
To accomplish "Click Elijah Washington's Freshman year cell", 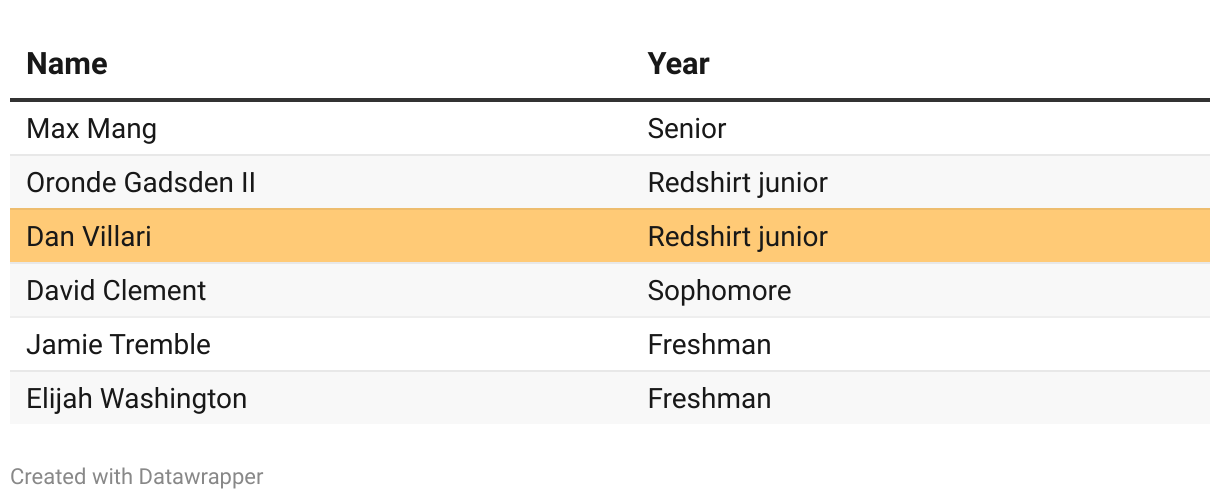I will point(709,399).
